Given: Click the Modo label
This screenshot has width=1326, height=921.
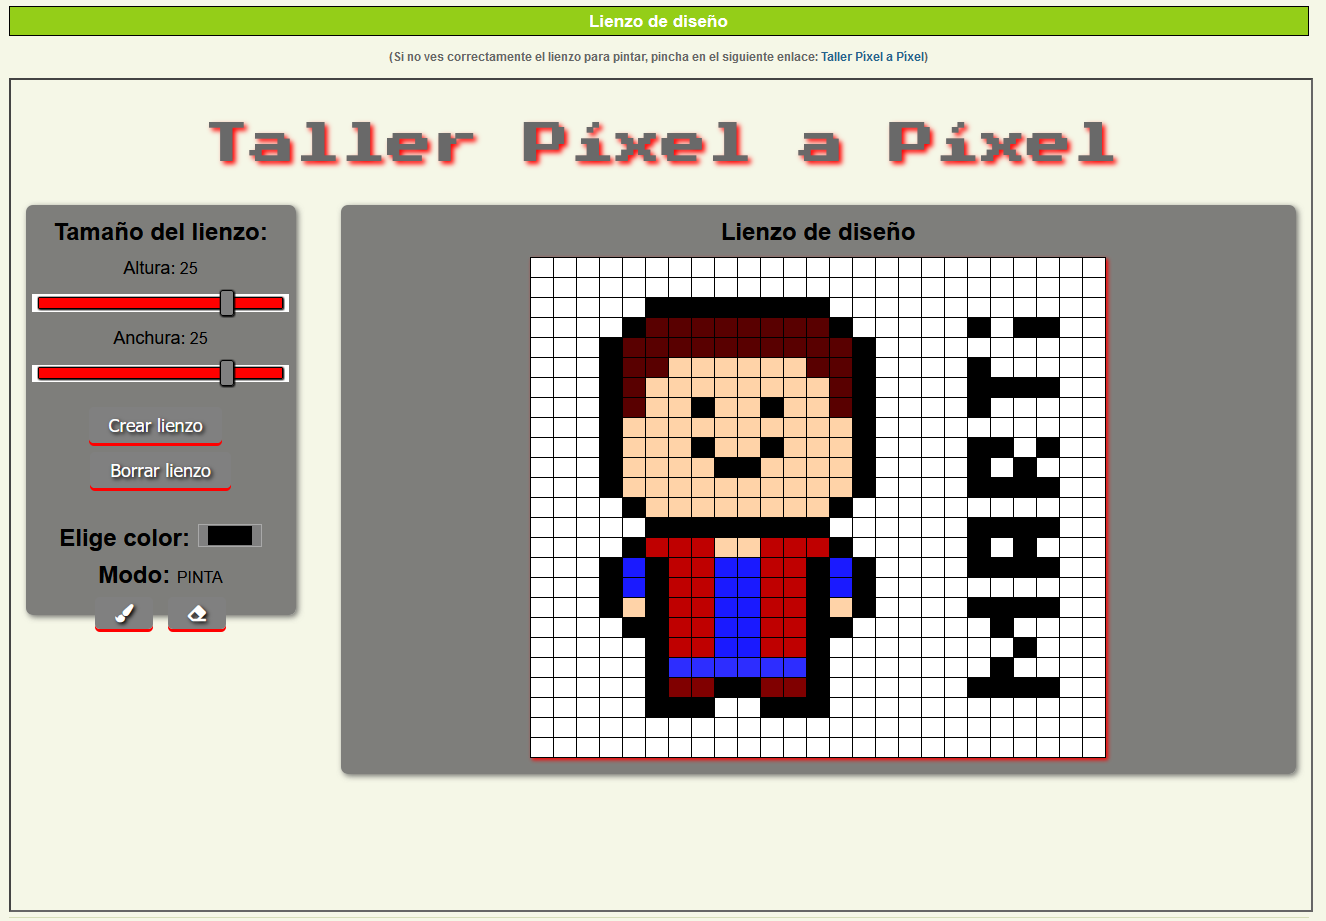Looking at the screenshot, I should tap(133, 575).
